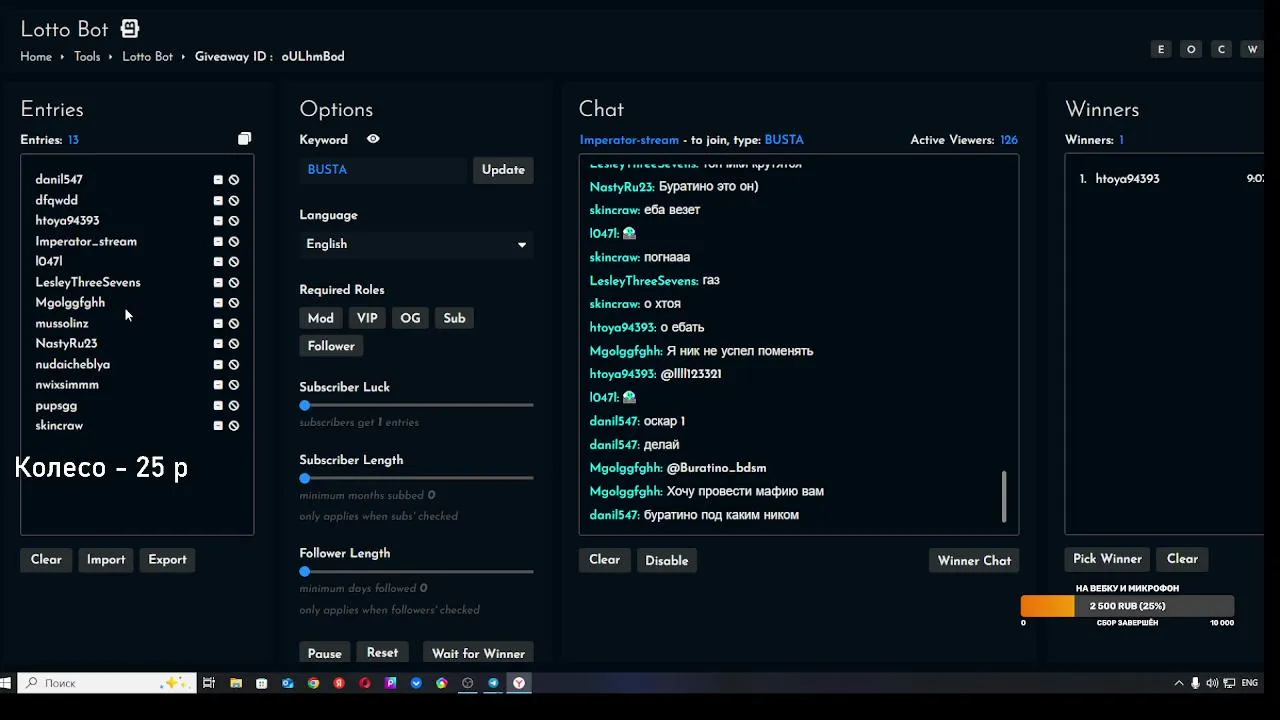Click the W button at top right
The height and width of the screenshot is (720, 1280).
[x=1251, y=49]
